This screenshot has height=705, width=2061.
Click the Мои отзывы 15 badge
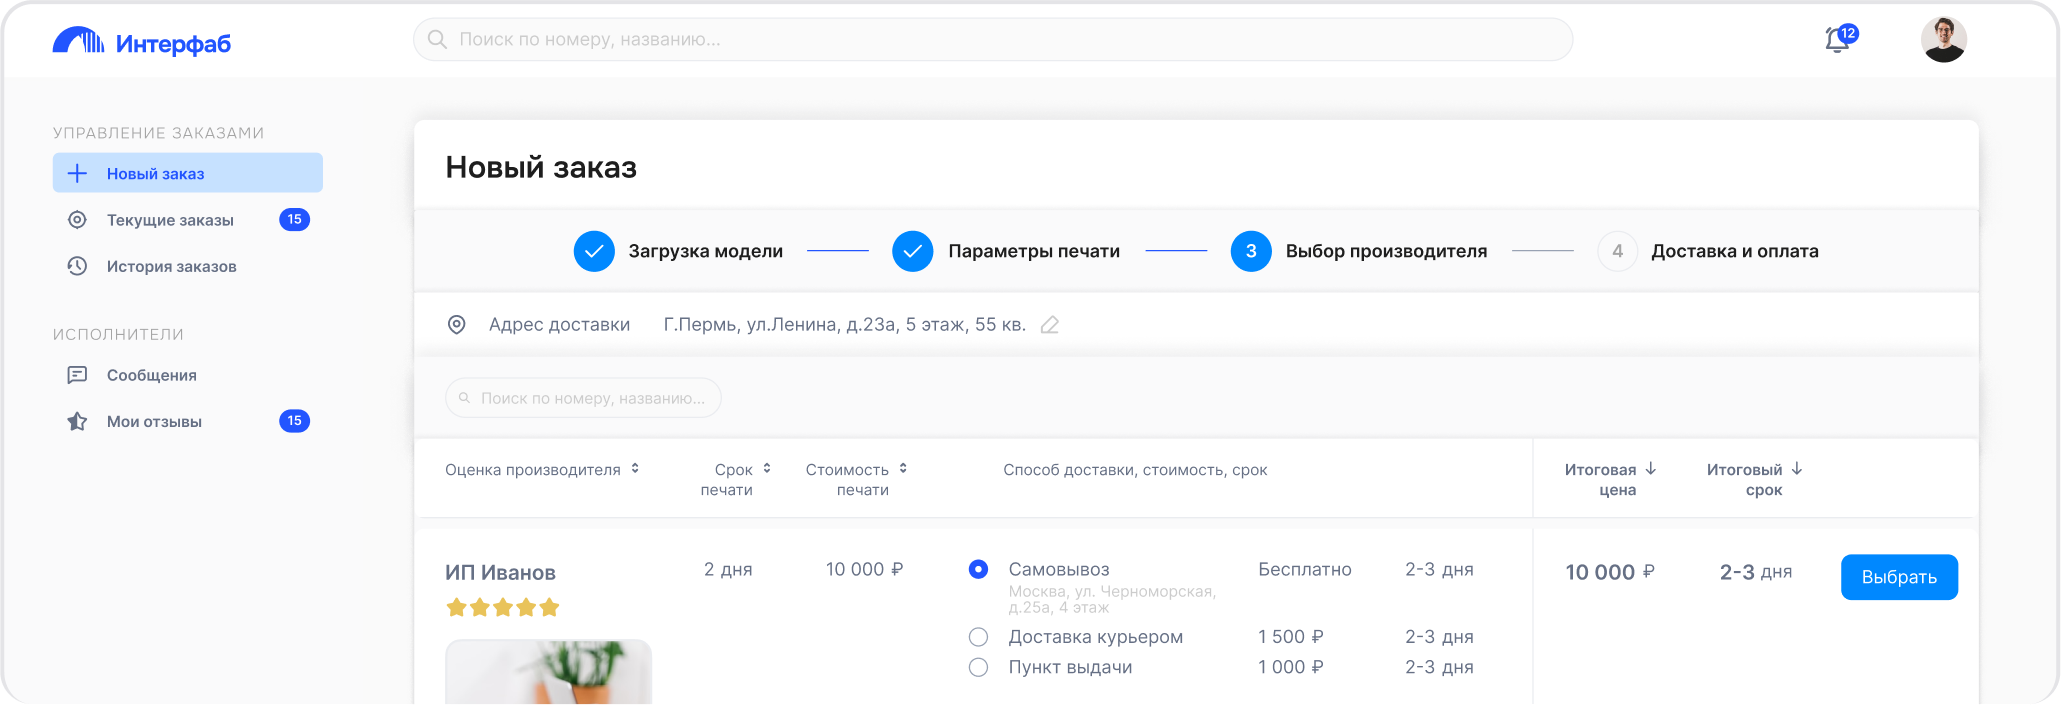click(x=294, y=421)
